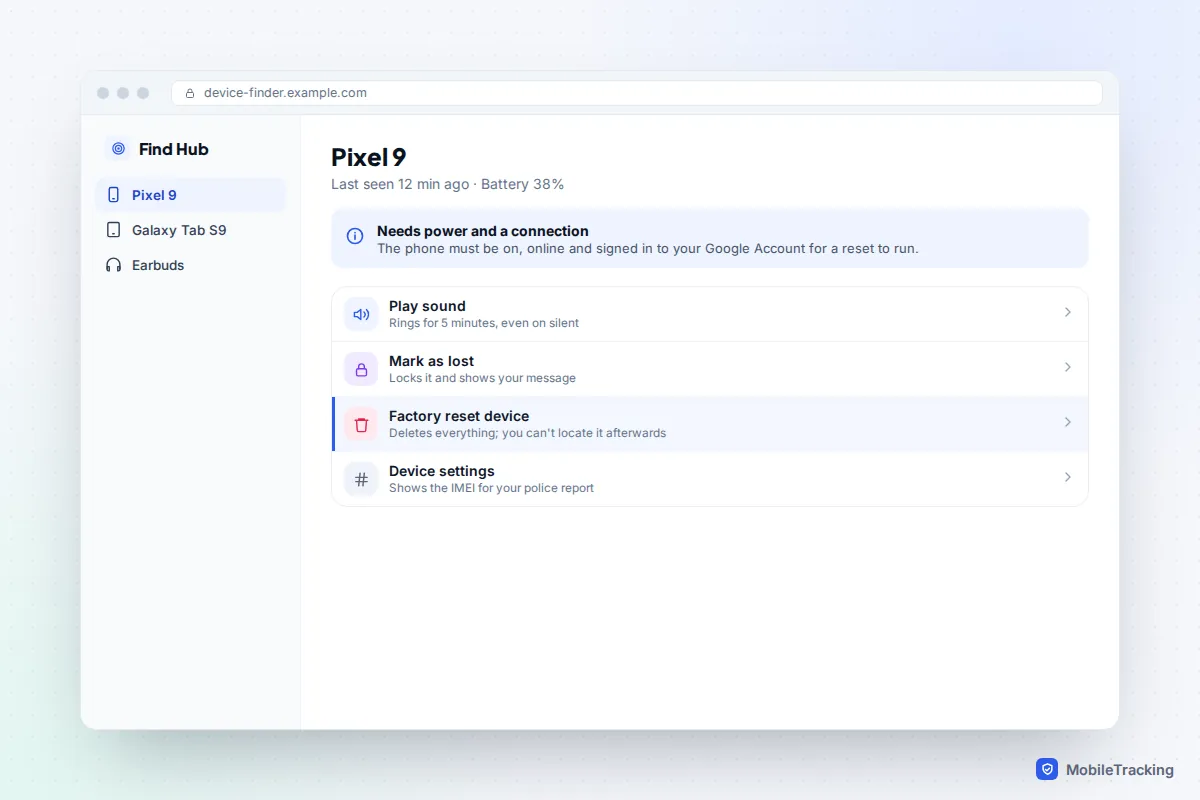1200x800 pixels.
Task: Choose the Play sound action
Action: tap(710, 315)
